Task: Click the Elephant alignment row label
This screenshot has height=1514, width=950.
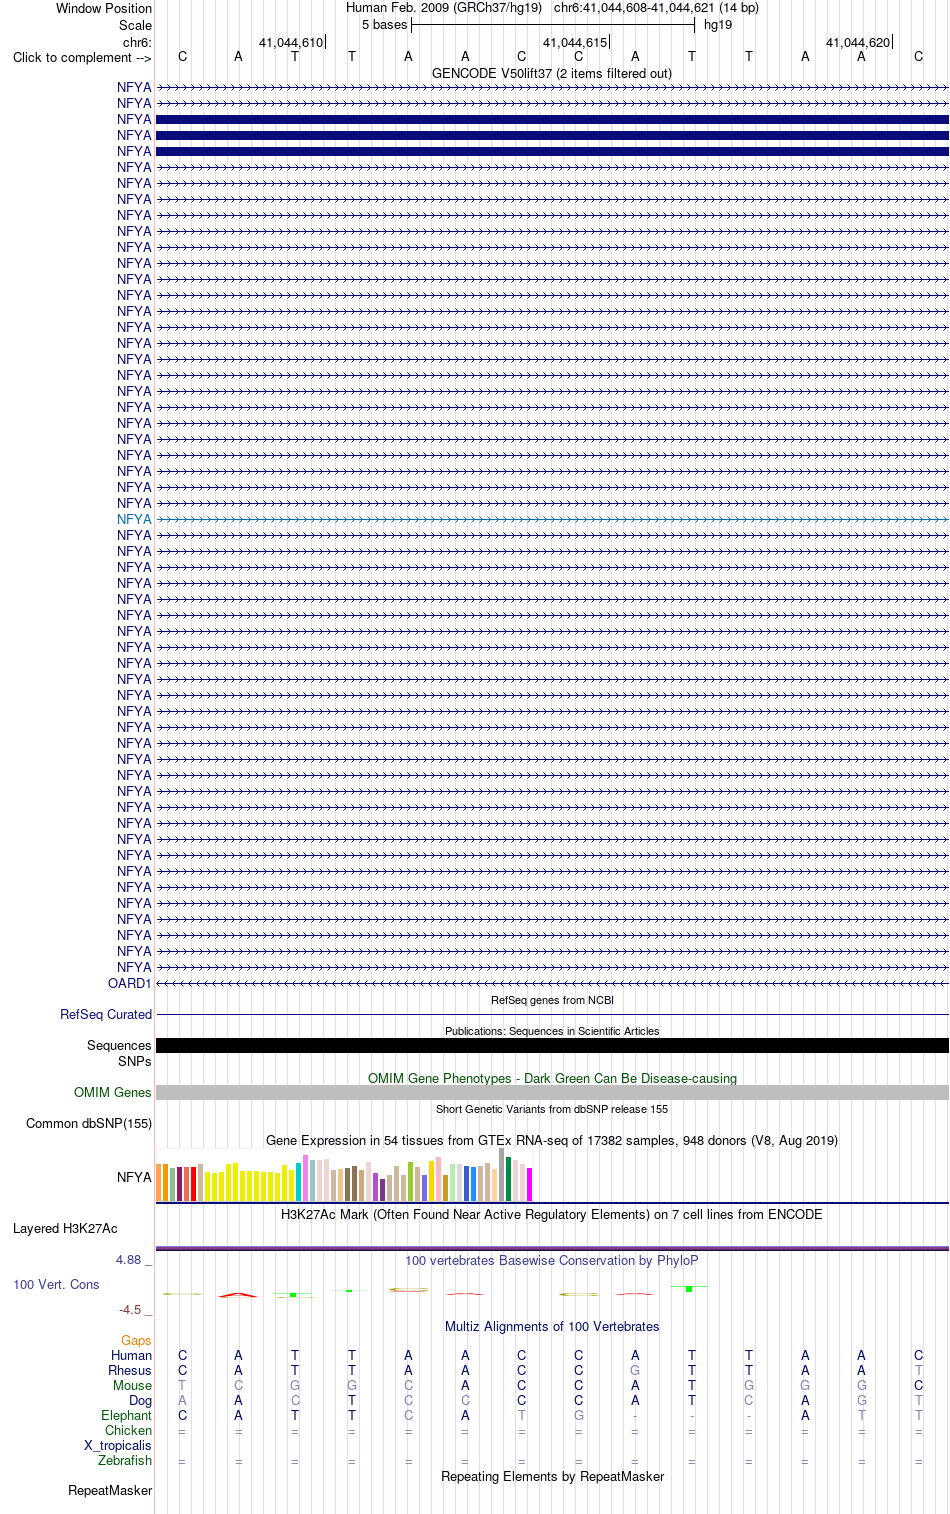Action: [x=126, y=1415]
